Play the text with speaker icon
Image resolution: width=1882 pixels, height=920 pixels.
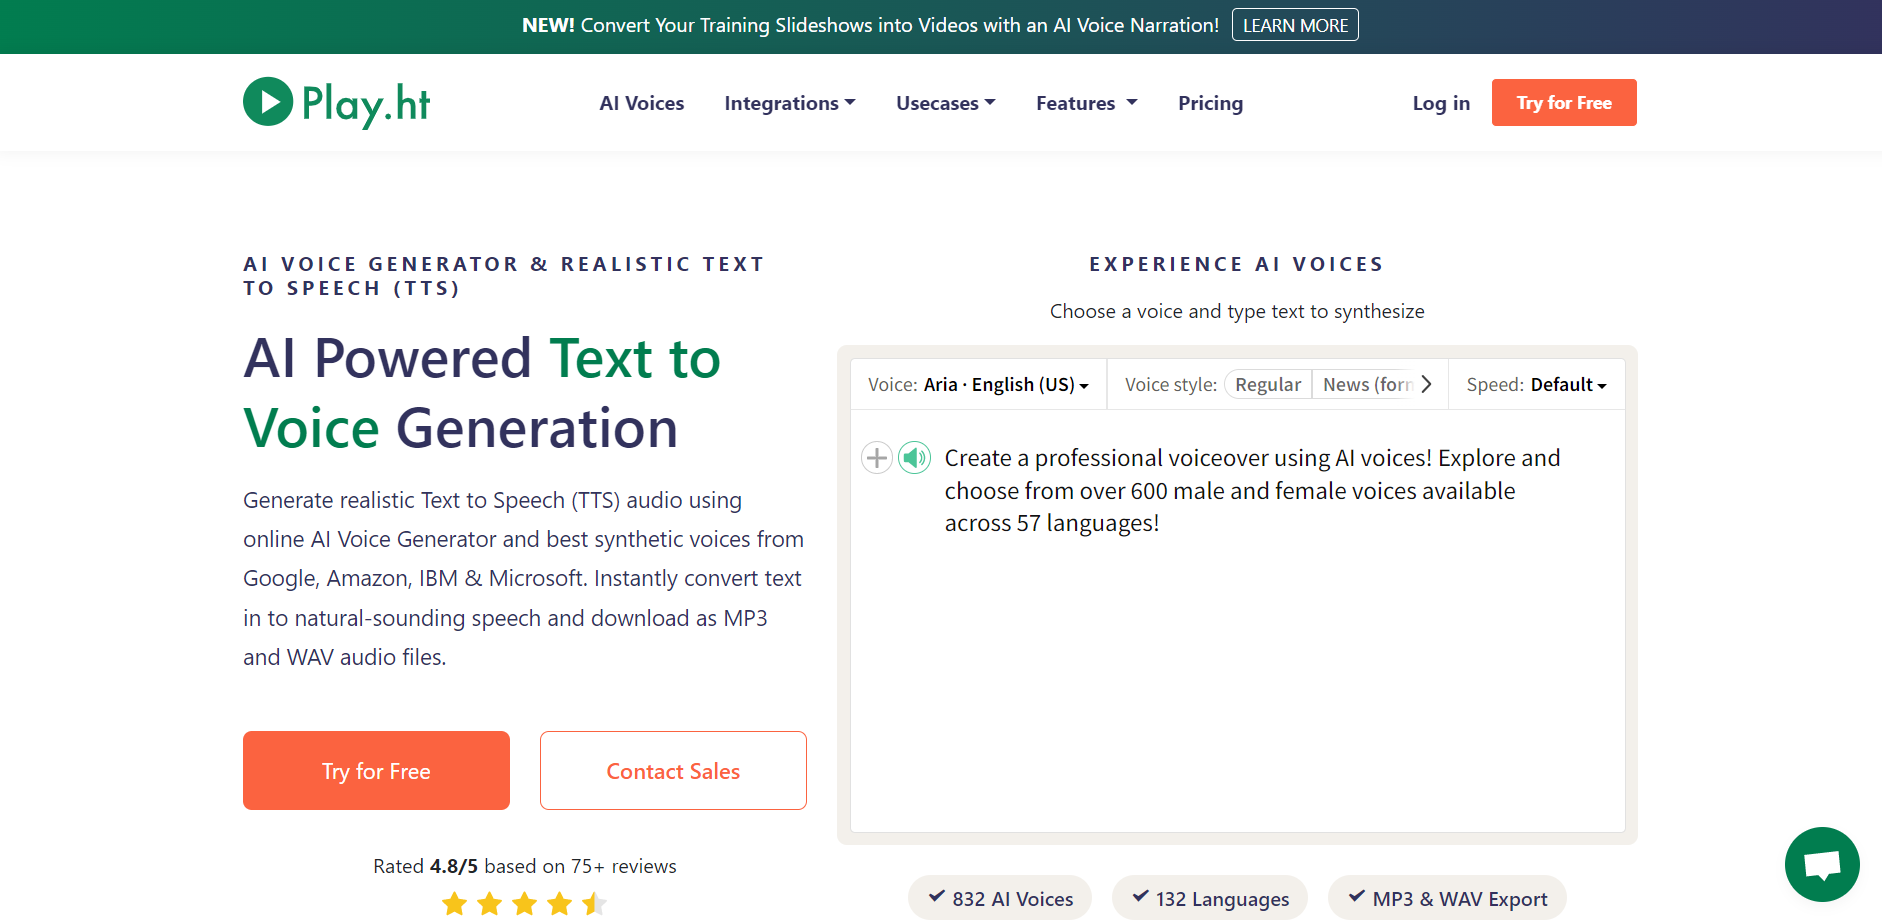click(914, 458)
